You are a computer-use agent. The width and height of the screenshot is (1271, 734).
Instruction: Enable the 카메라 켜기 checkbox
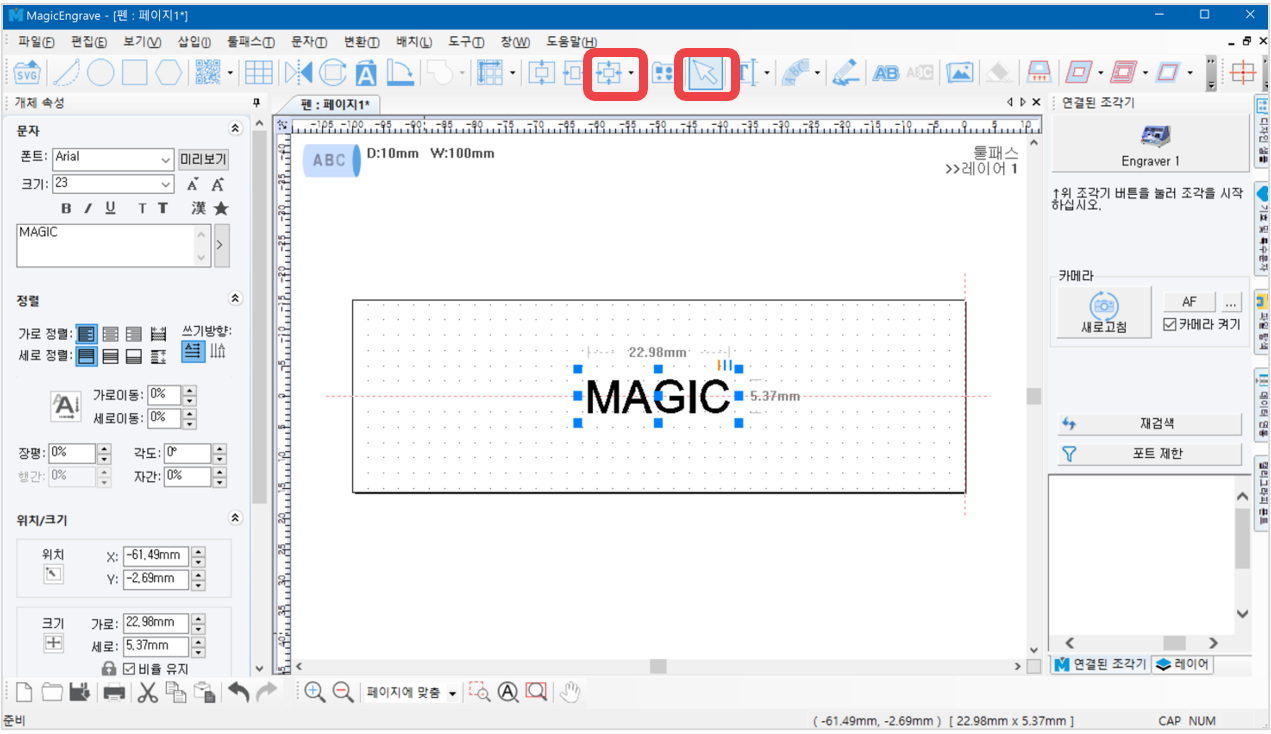tap(1171, 324)
